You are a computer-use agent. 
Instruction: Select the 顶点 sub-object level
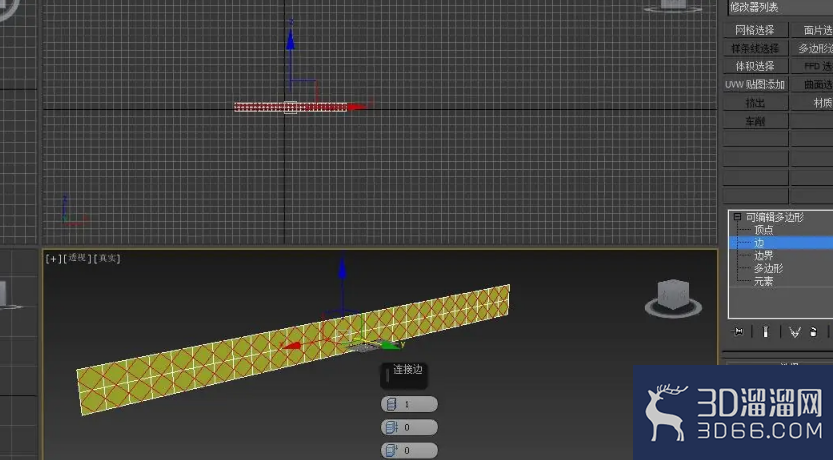click(x=763, y=230)
